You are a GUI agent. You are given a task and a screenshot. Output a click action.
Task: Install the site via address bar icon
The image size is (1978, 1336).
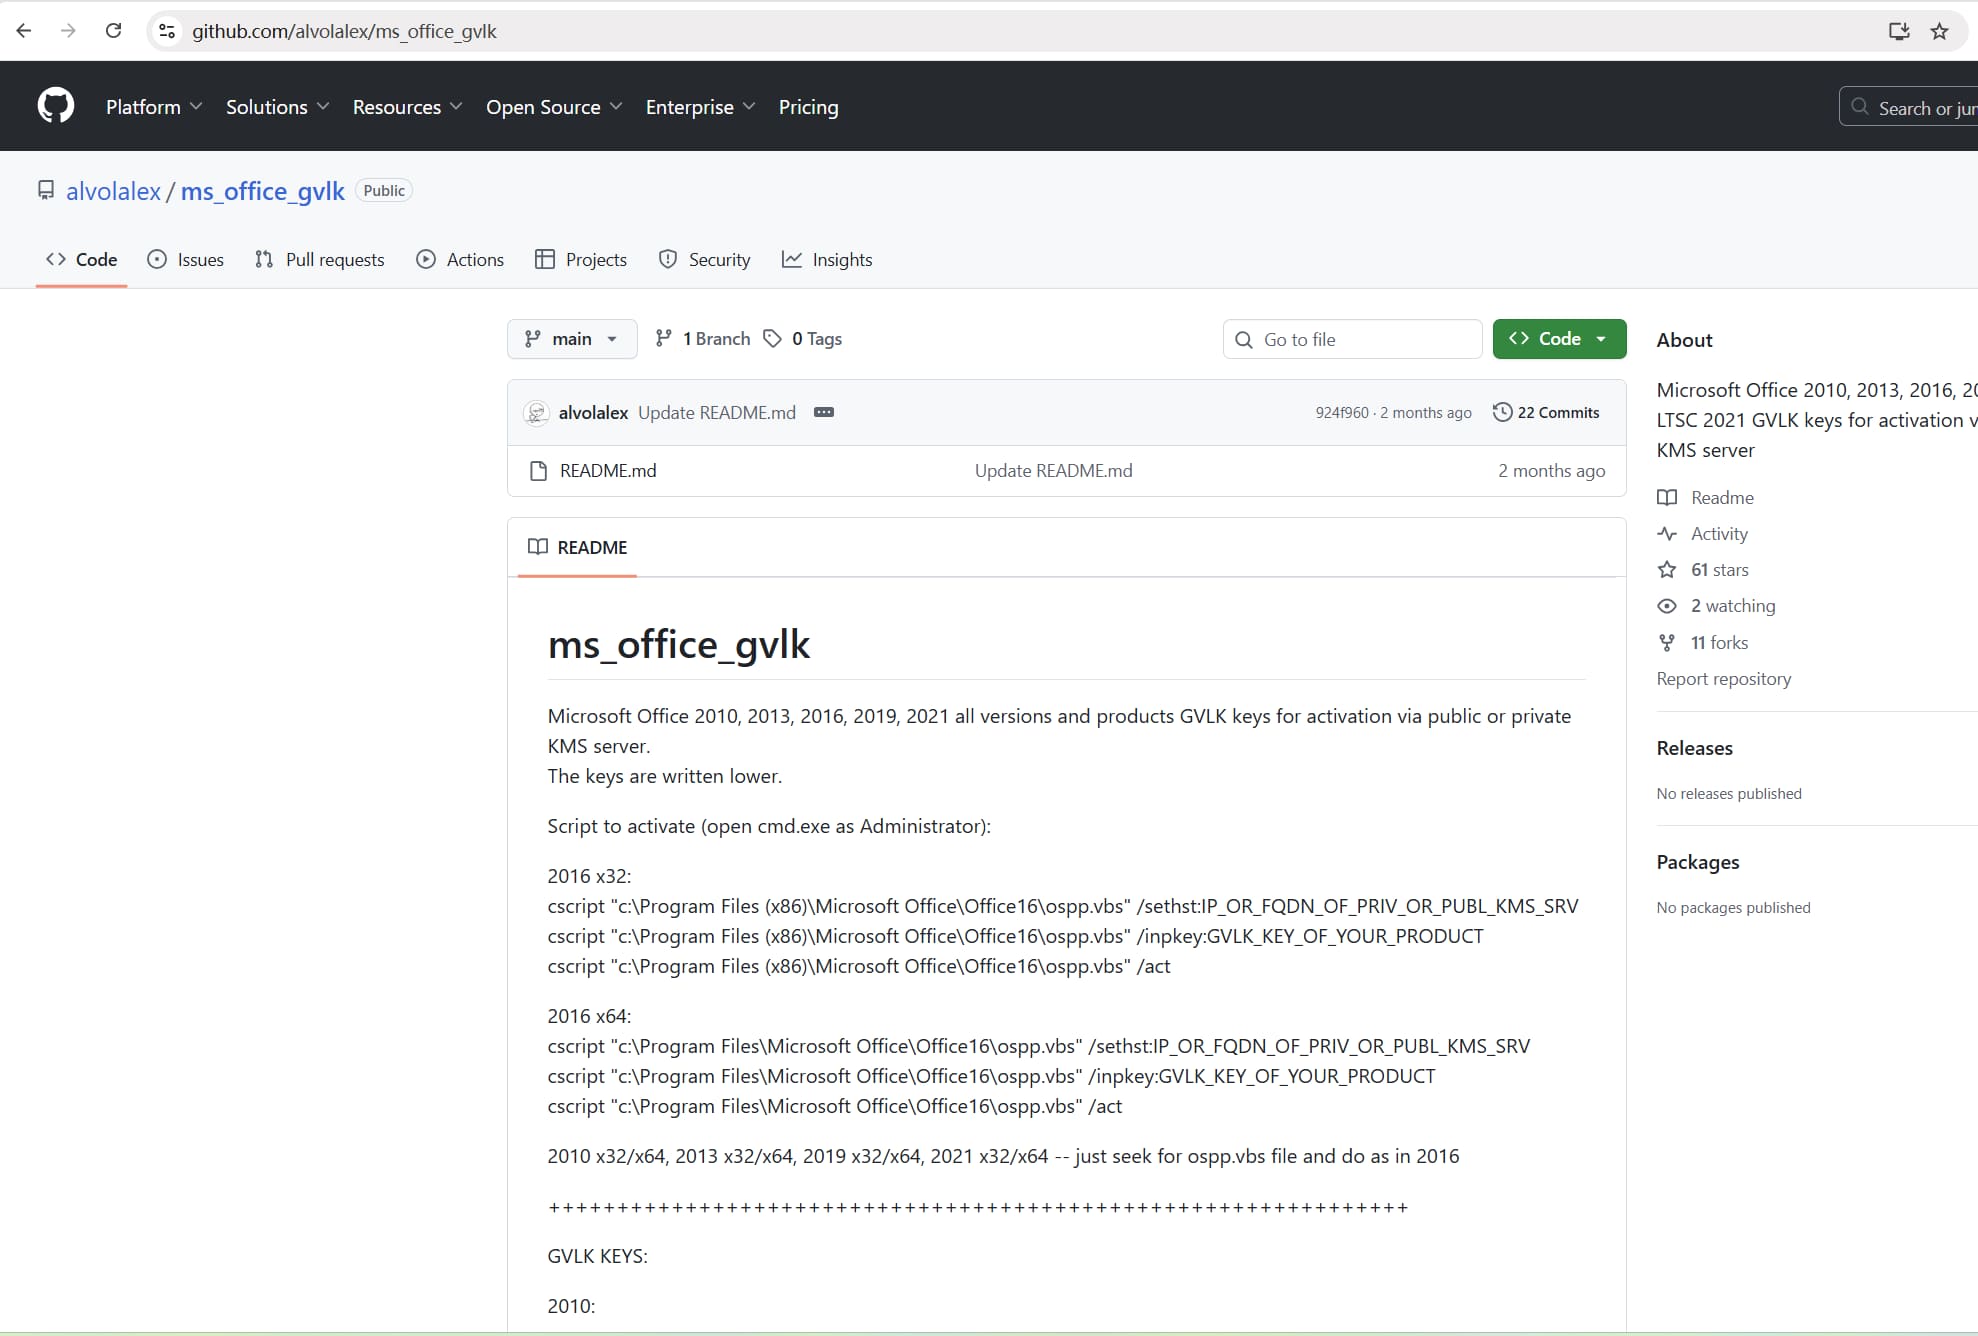tap(1898, 31)
